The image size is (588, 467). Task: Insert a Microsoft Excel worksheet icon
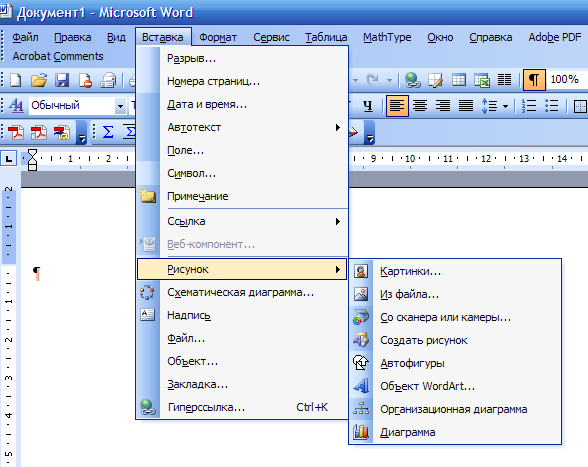pos(482,80)
